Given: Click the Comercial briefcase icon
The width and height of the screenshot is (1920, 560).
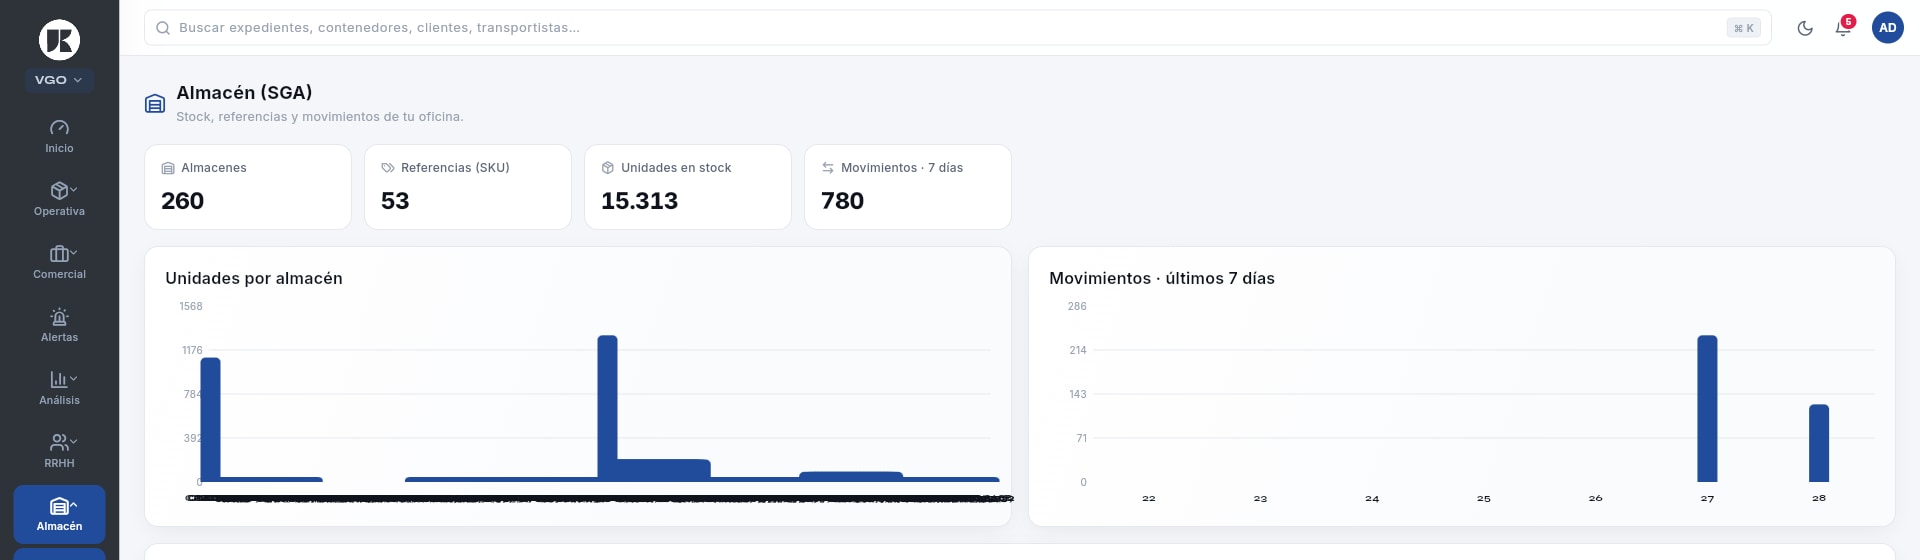Looking at the screenshot, I should click(x=59, y=253).
